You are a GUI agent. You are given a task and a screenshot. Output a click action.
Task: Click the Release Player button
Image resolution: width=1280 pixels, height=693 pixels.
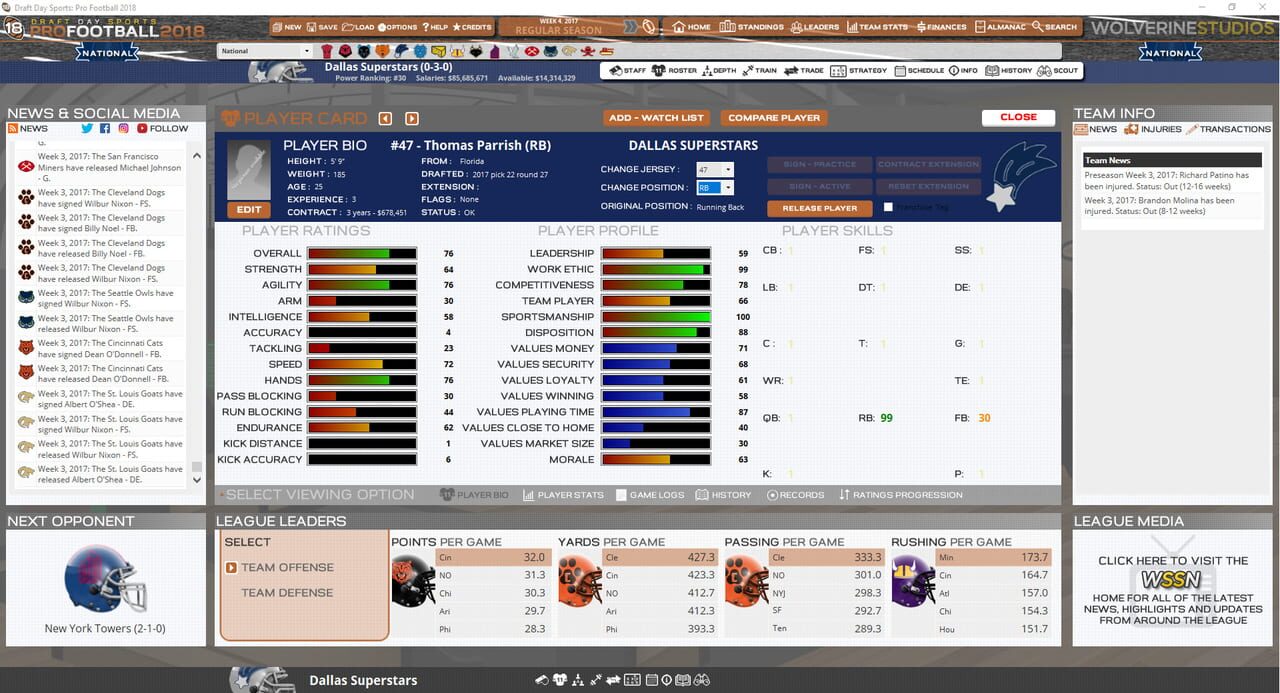tap(820, 208)
